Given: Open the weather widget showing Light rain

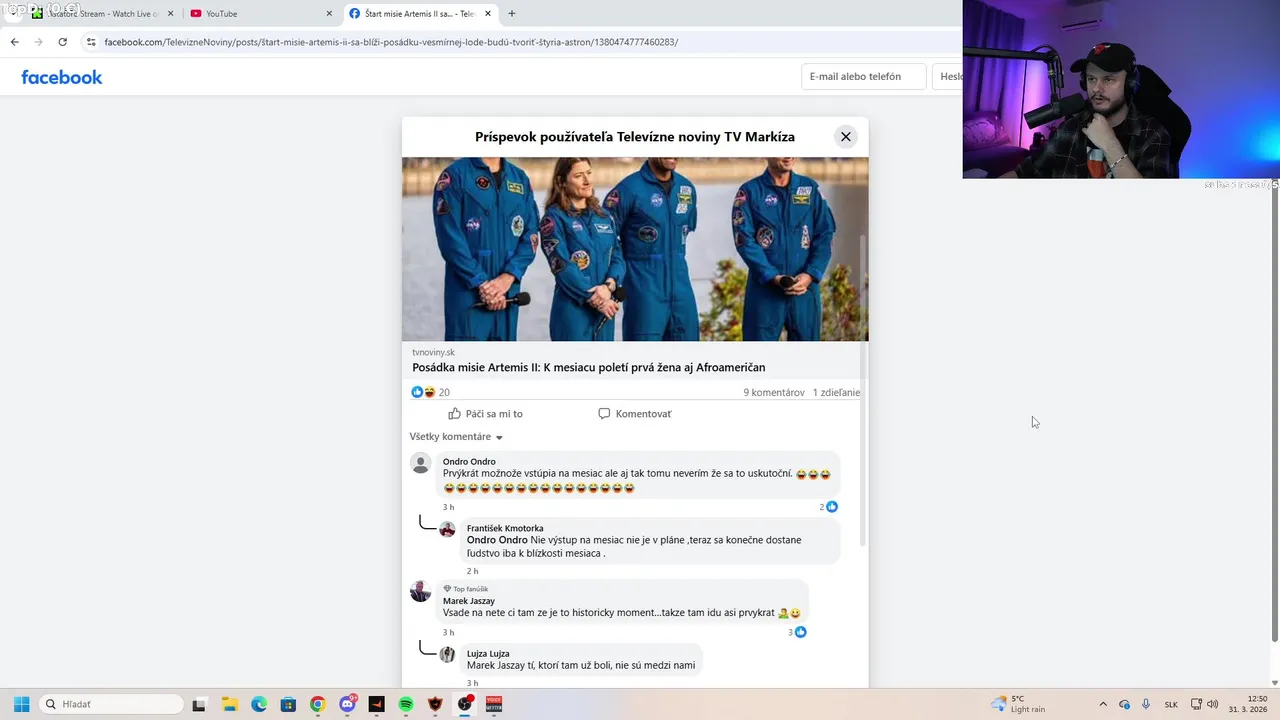Looking at the screenshot, I should (1019, 704).
